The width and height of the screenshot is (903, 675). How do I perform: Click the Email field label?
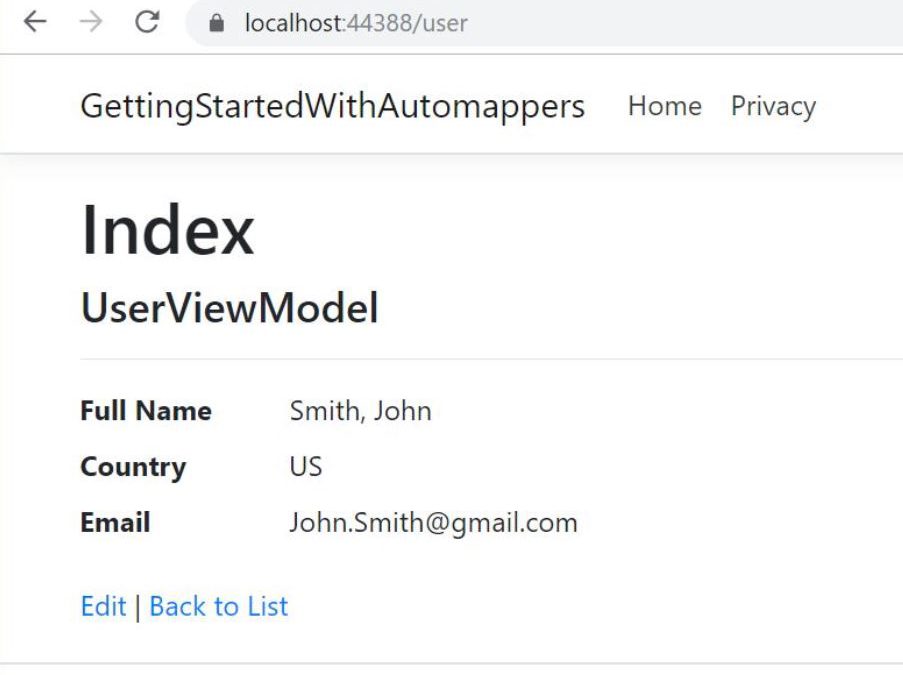(x=115, y=523)
